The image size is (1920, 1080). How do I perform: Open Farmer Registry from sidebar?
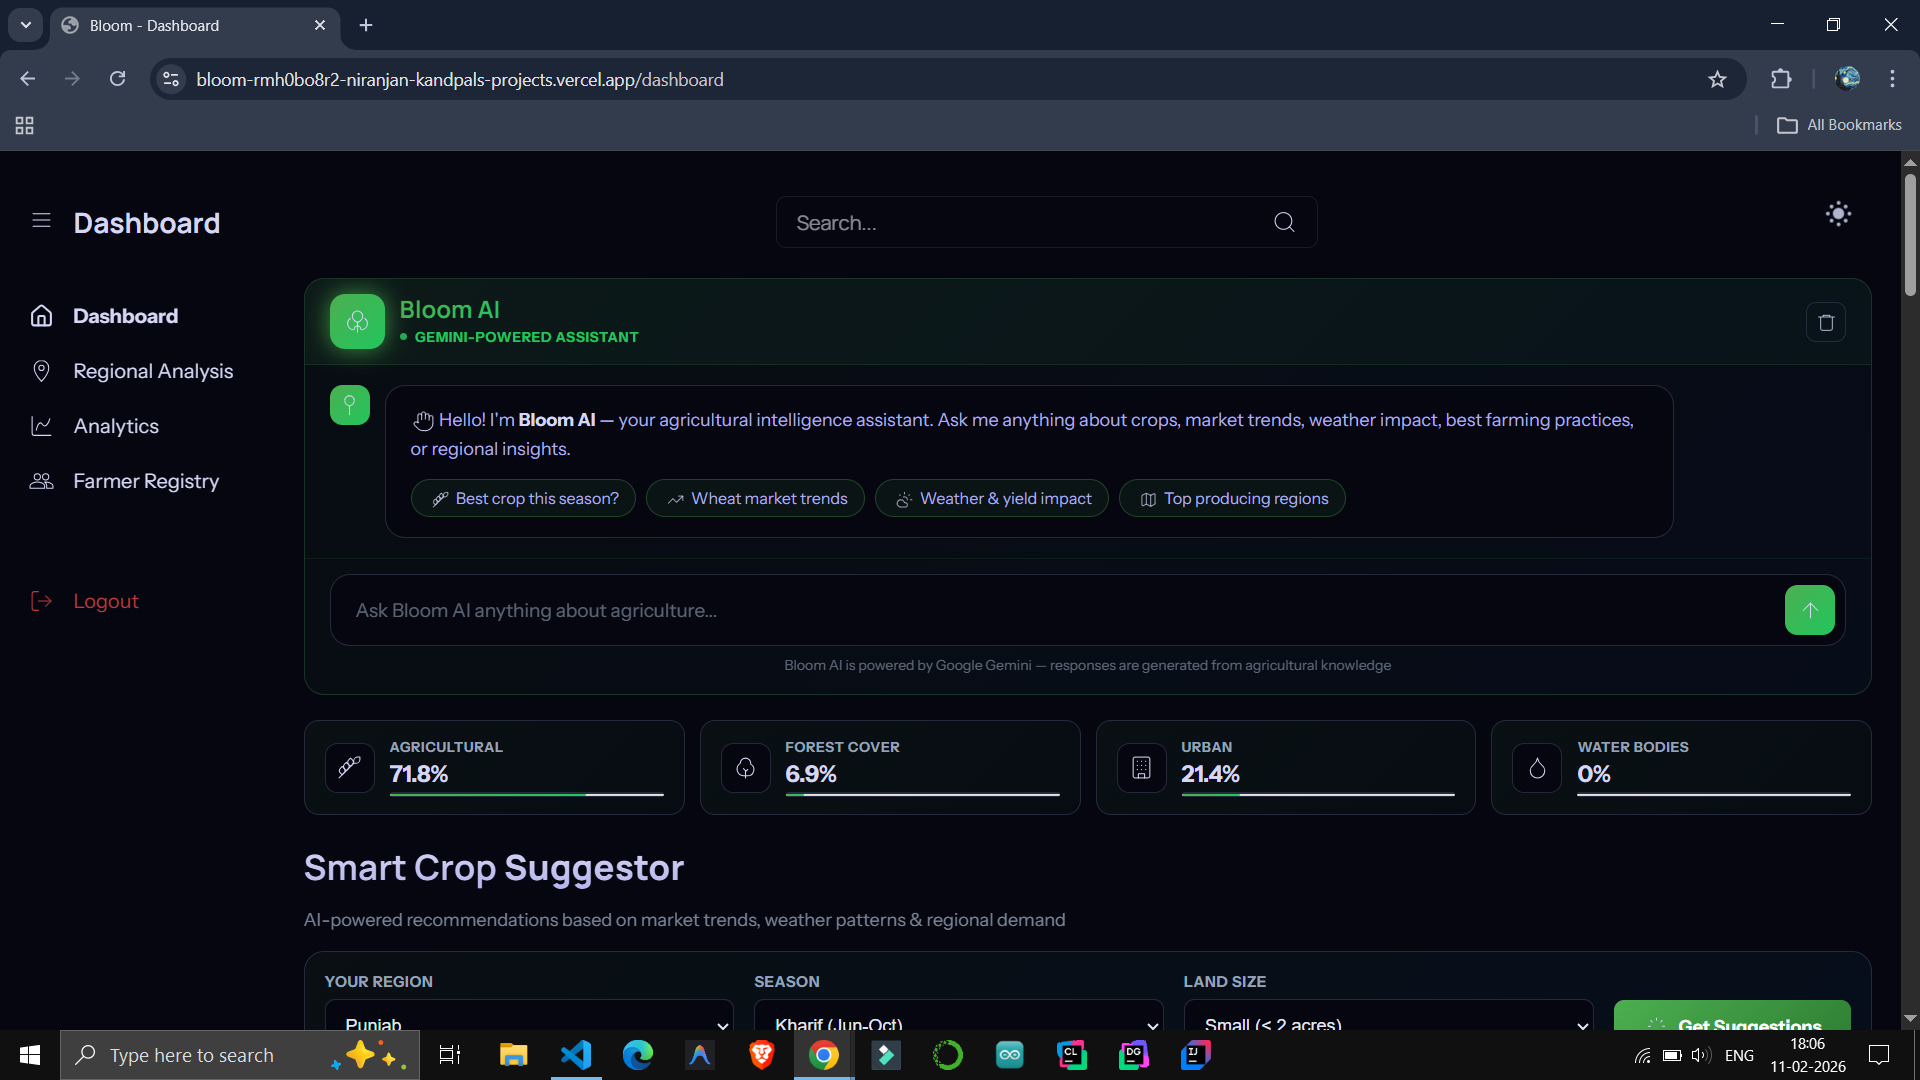click(x=145, y=481)
